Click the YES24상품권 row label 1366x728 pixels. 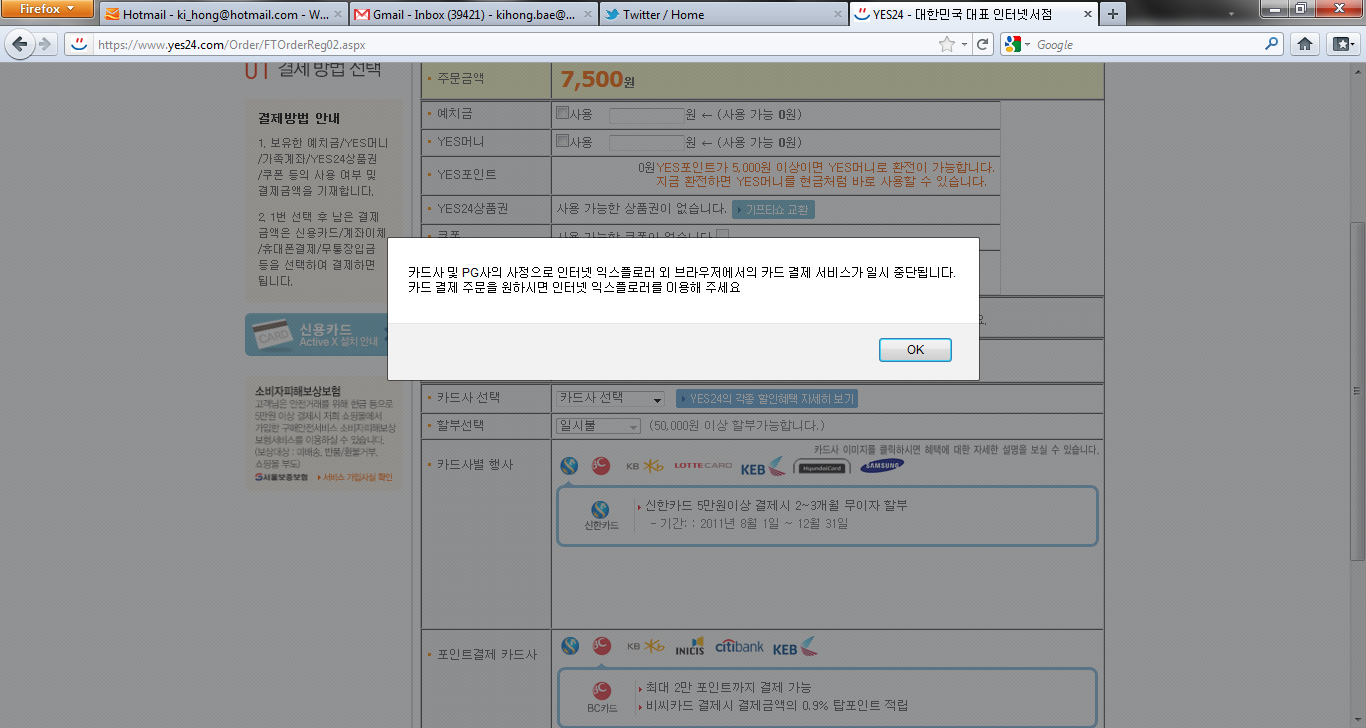(x=473, y=209)
